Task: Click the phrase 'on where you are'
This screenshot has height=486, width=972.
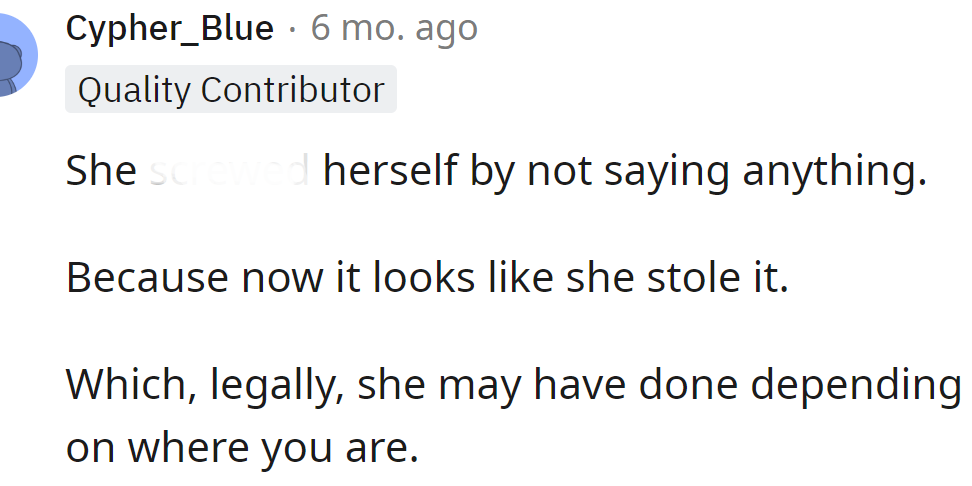Action: (241, 449)
